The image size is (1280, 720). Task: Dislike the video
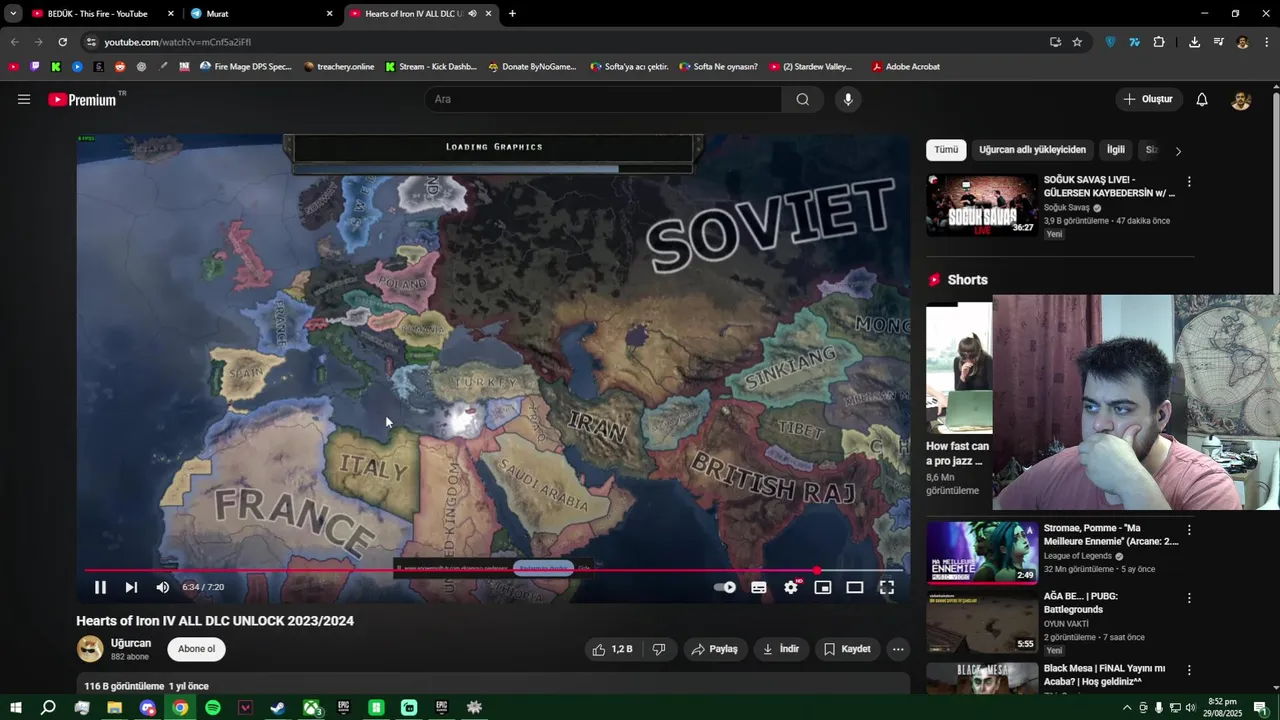pyautogui.click(x=659, y=649)
